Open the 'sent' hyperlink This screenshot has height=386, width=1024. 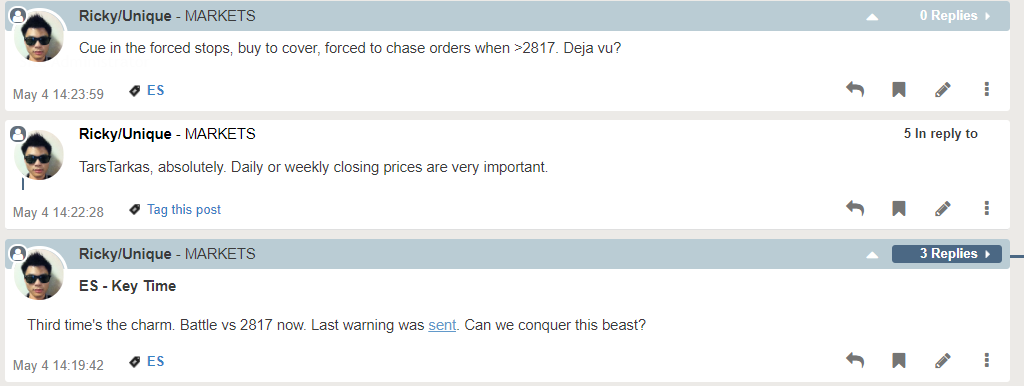pos(442,325)
